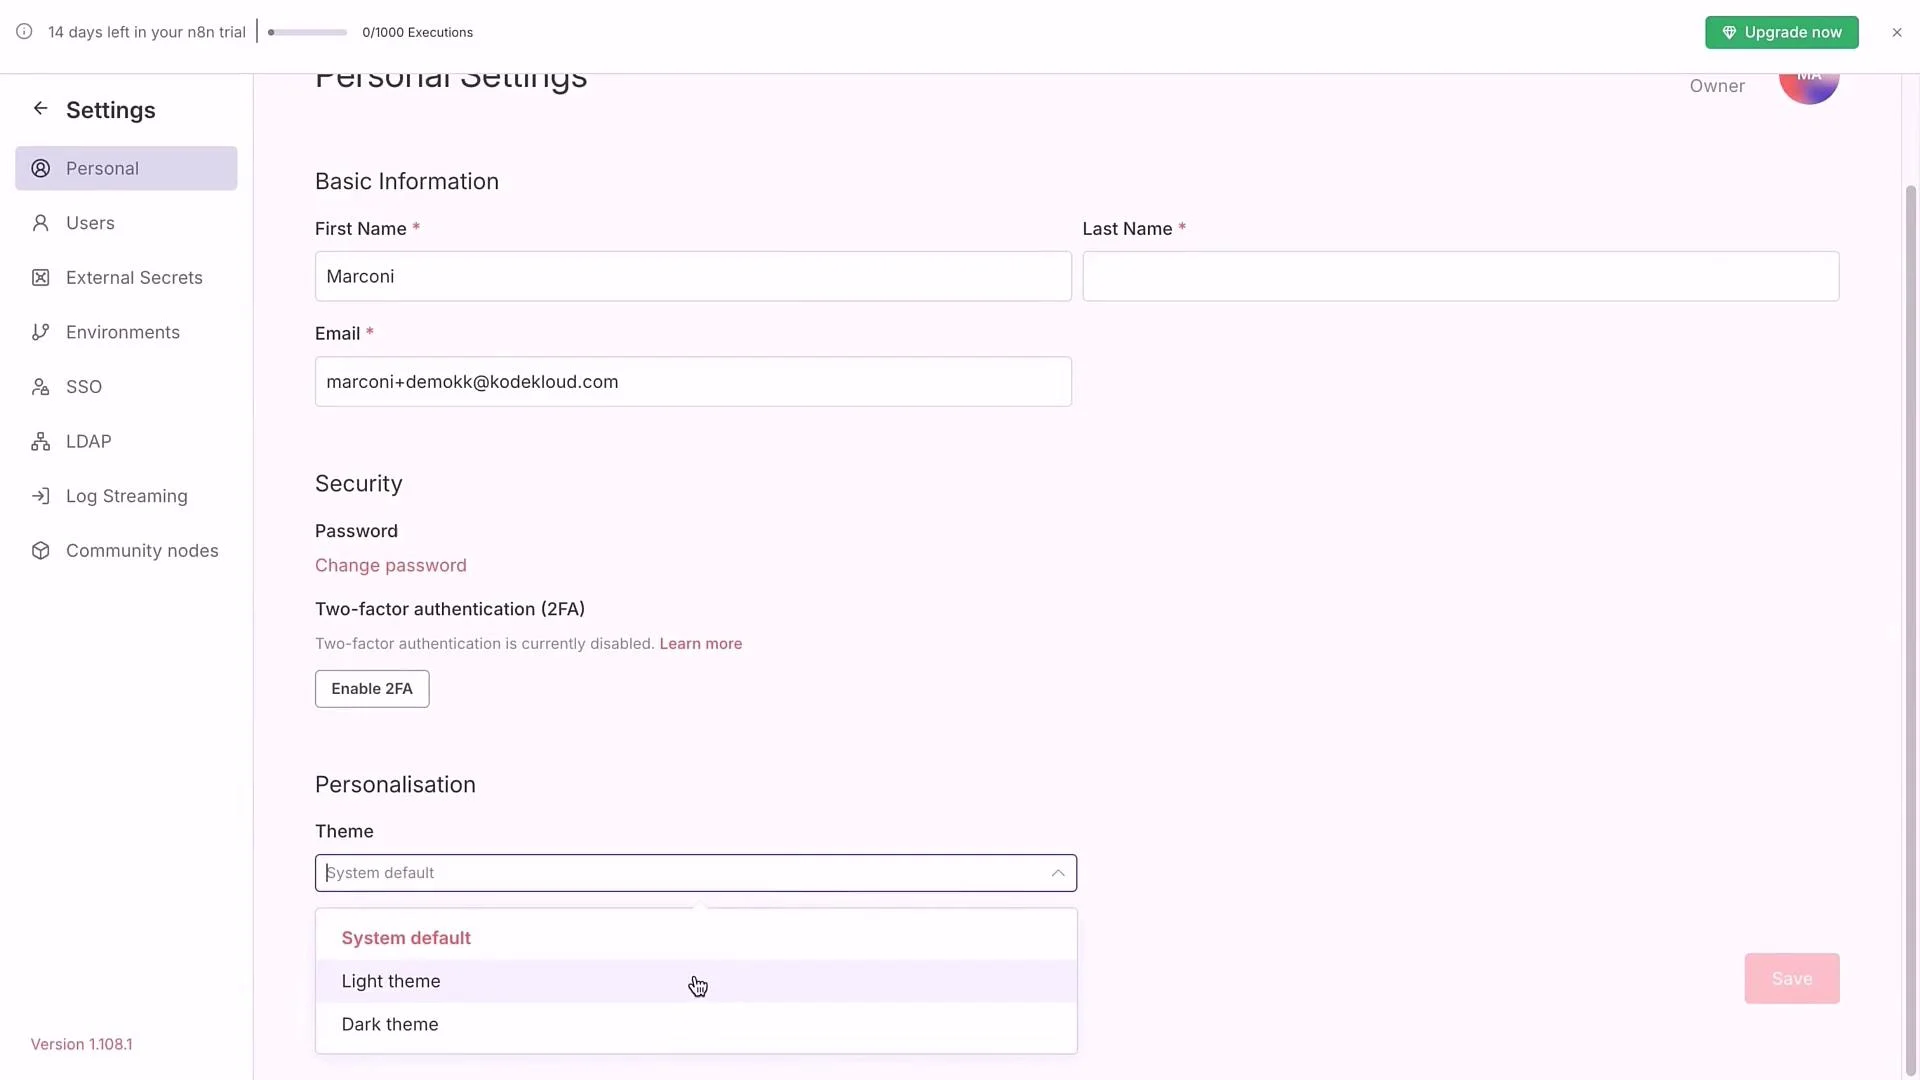The height and width of the screenshot is (1080, 1920).
Task: Click the SSO user-lock icon
Action: click(40, 387)
